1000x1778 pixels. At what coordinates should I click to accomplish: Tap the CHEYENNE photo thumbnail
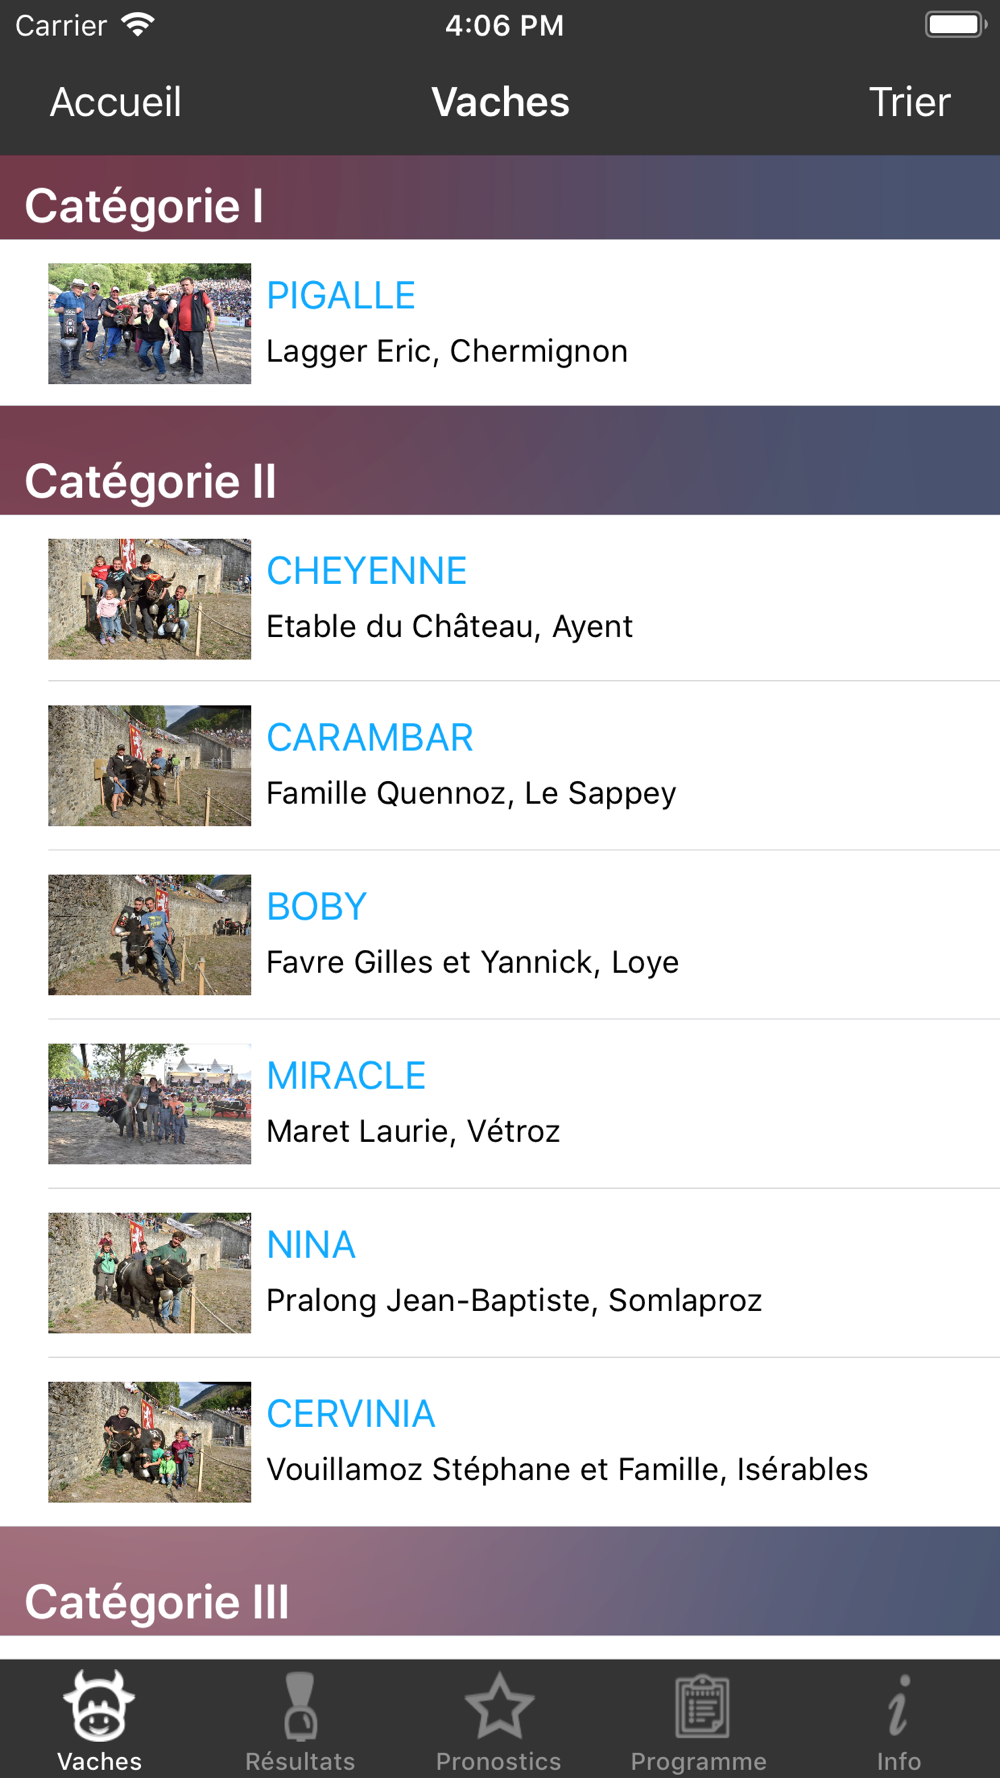150,599
